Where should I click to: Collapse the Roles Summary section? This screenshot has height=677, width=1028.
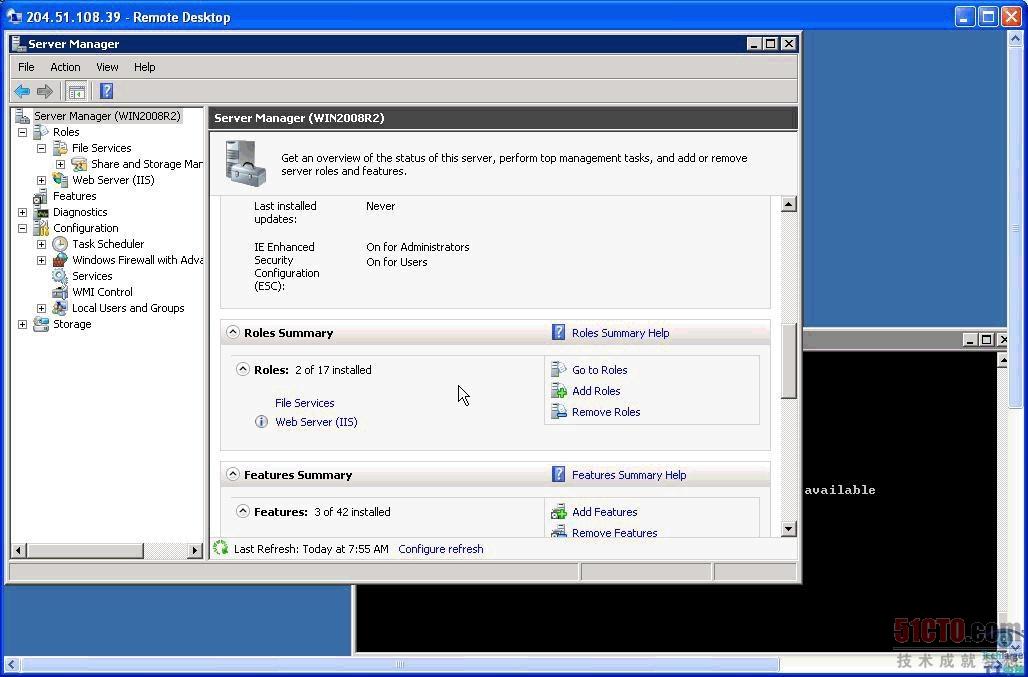(233, 332)
